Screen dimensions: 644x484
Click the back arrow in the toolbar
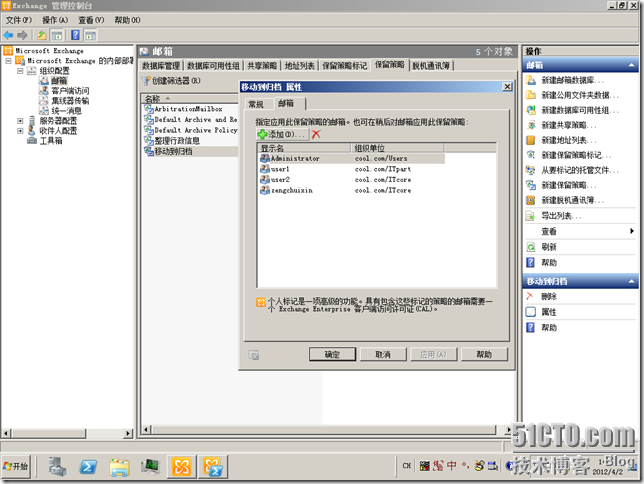pyautogui.click(x=9, y=35)
